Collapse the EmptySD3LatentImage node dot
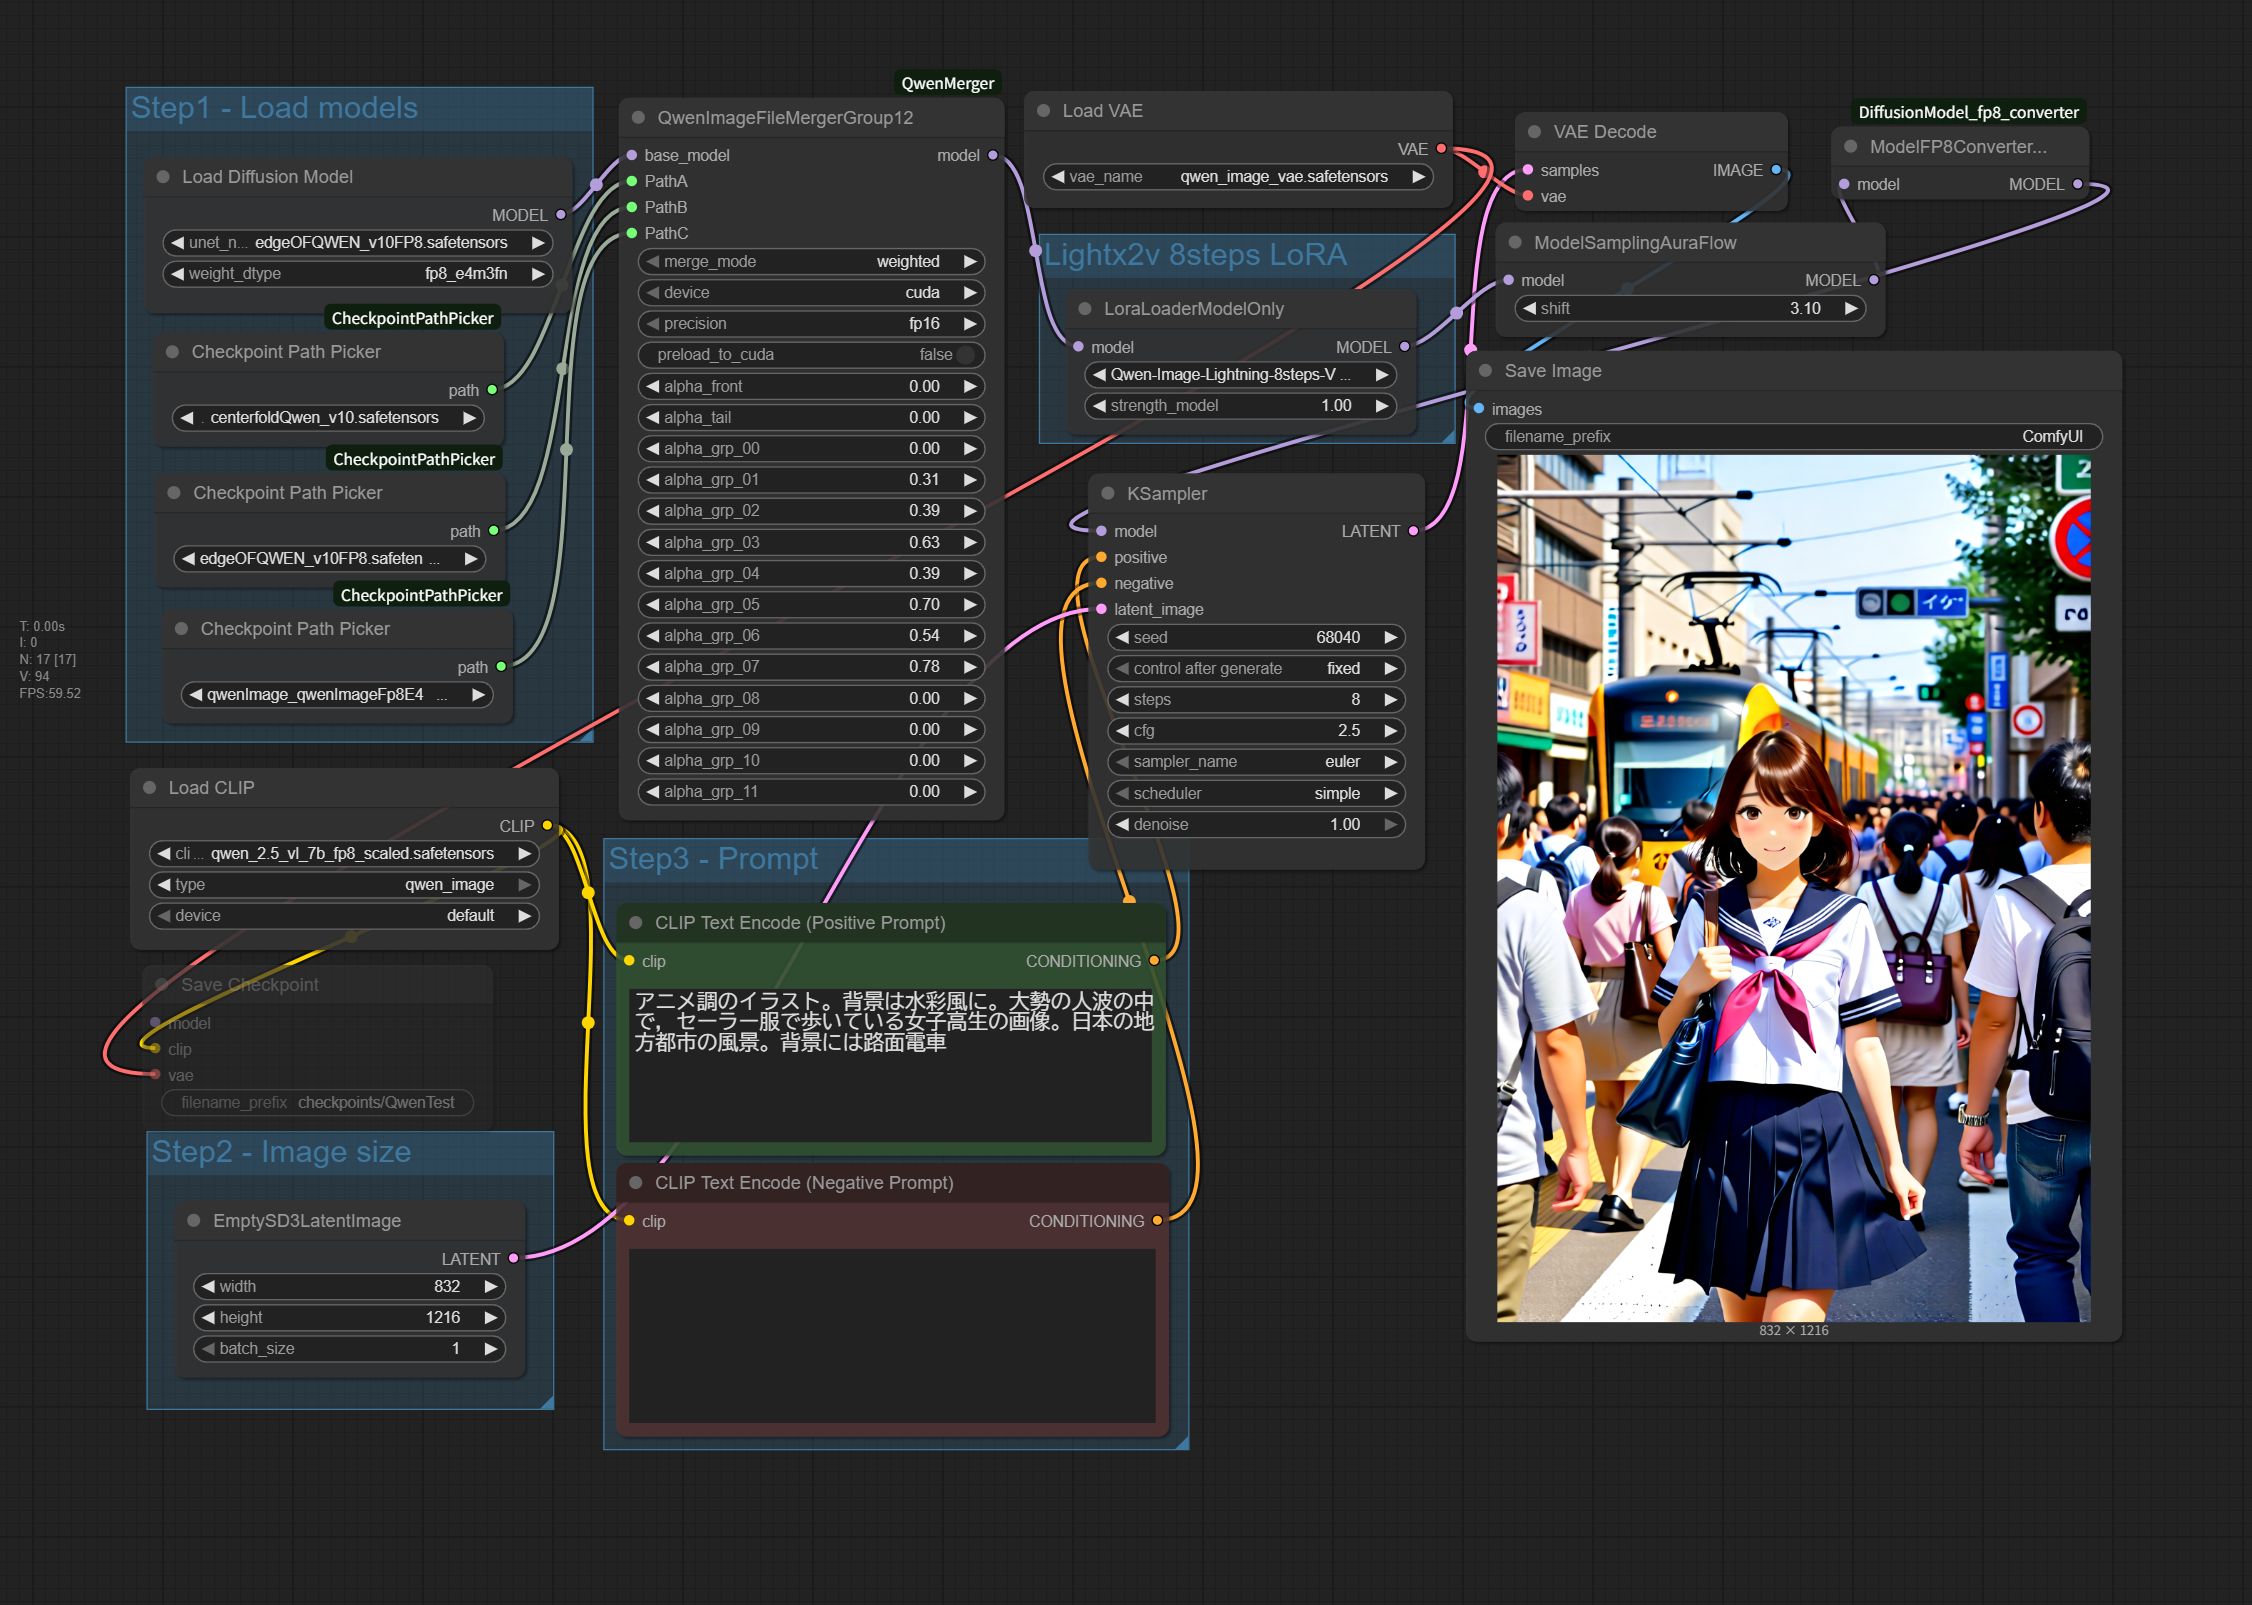Image resolution: width=2252 pixels, height=1605 pixels. (x=193, y=1220)
